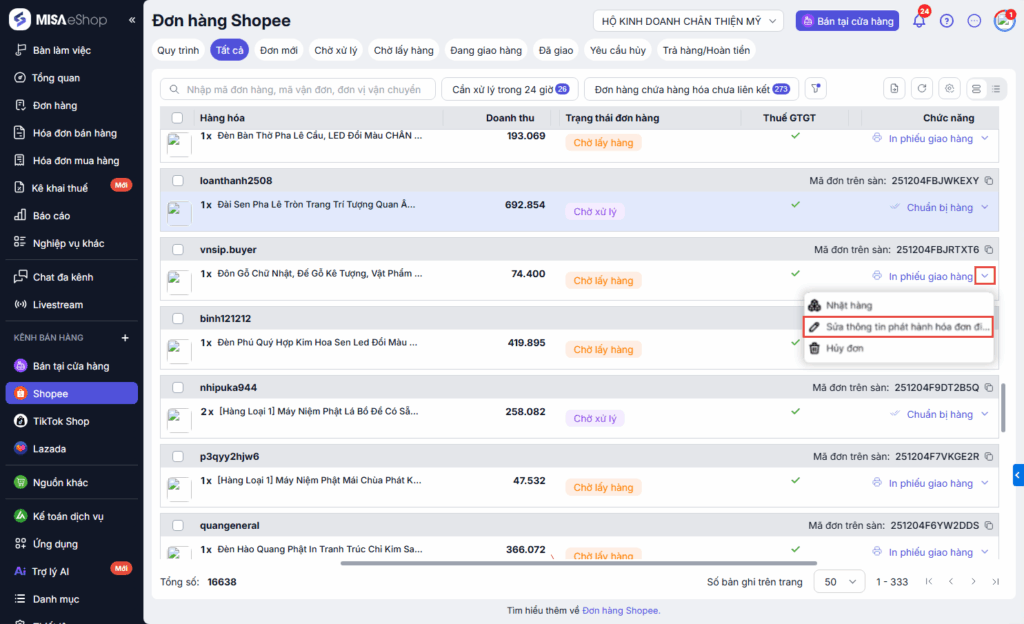Expand actions arrow for nhipuka944 order
1024x624 pixels.
coord(985,415)
